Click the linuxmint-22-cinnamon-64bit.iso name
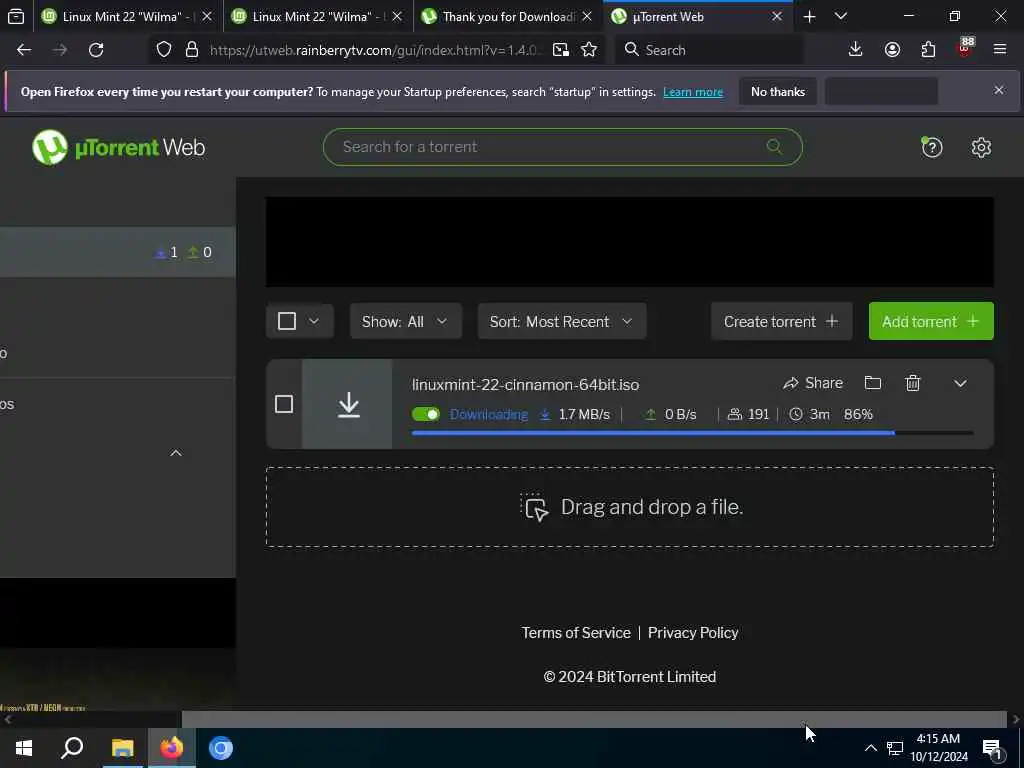Image resolution: width=1024 pixels, height=768 pixels. coord(525,385)
